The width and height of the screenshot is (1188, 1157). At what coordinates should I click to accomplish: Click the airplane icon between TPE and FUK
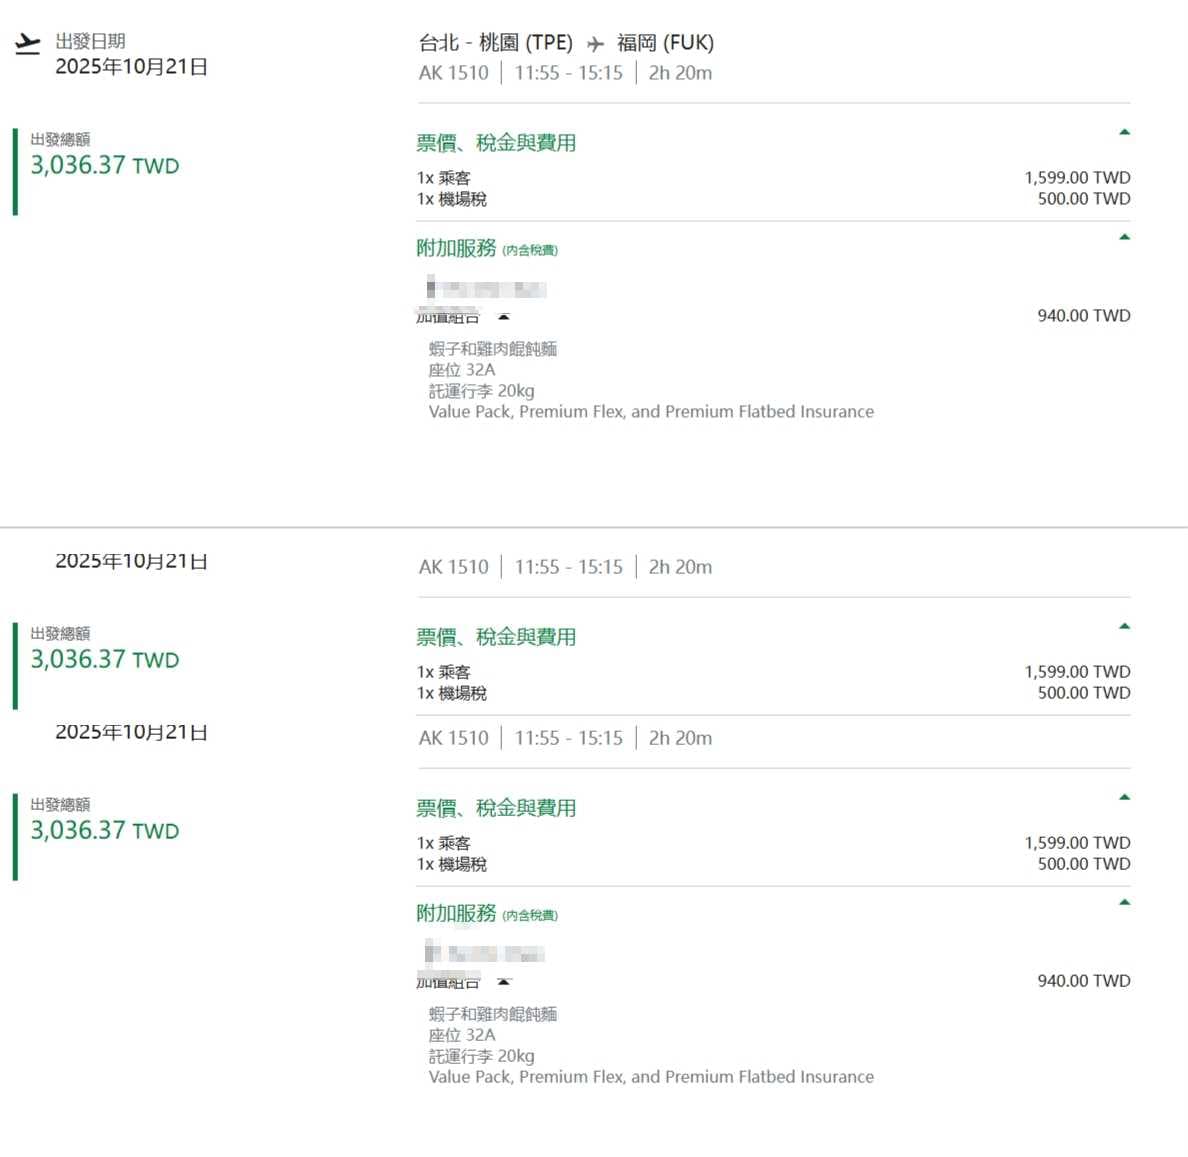point(596,44)
